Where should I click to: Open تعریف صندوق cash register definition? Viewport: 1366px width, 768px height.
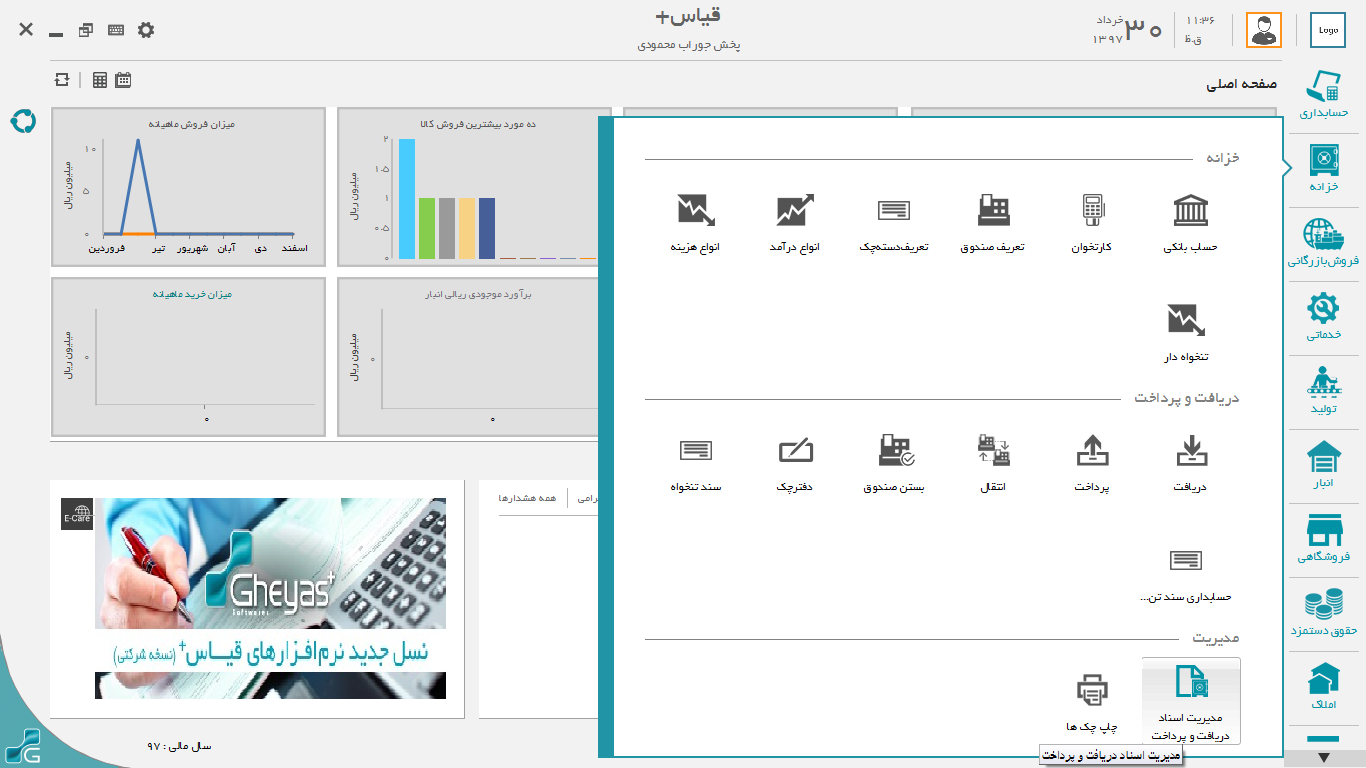[993, 222]
